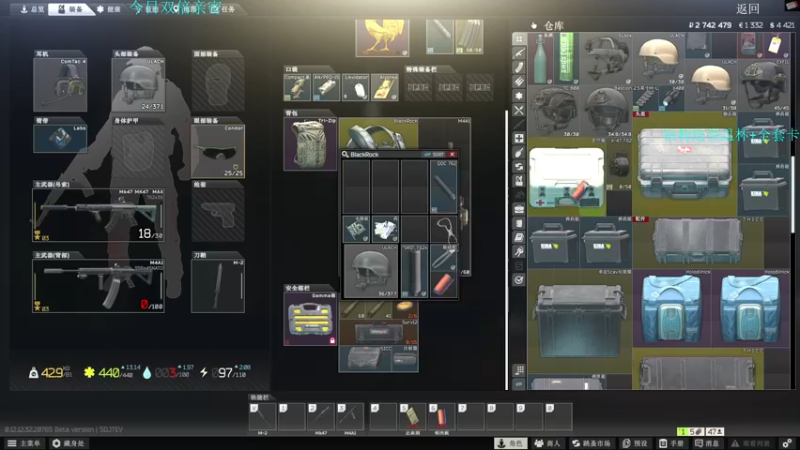Filter stash by magazines

point(519,67)
